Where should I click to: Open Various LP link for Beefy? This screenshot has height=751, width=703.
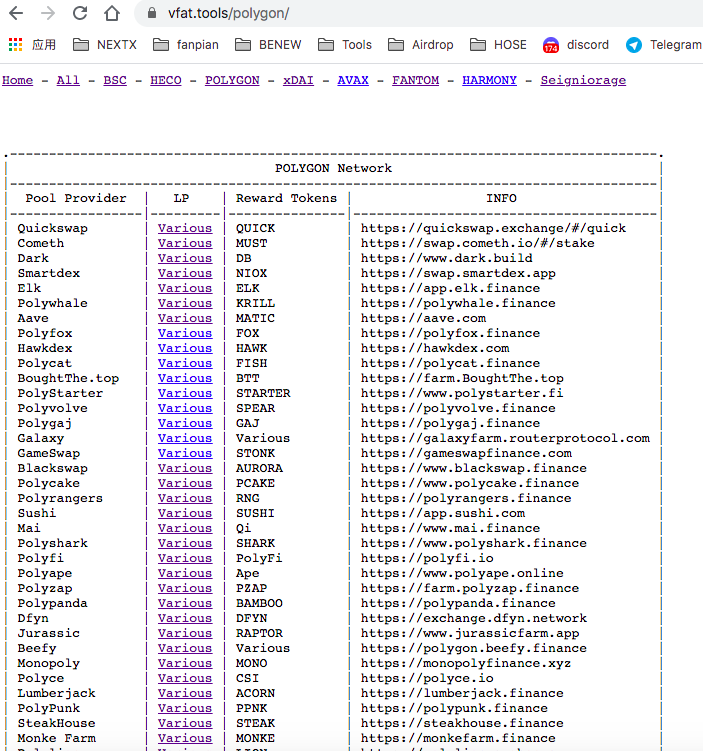(185, 648)
